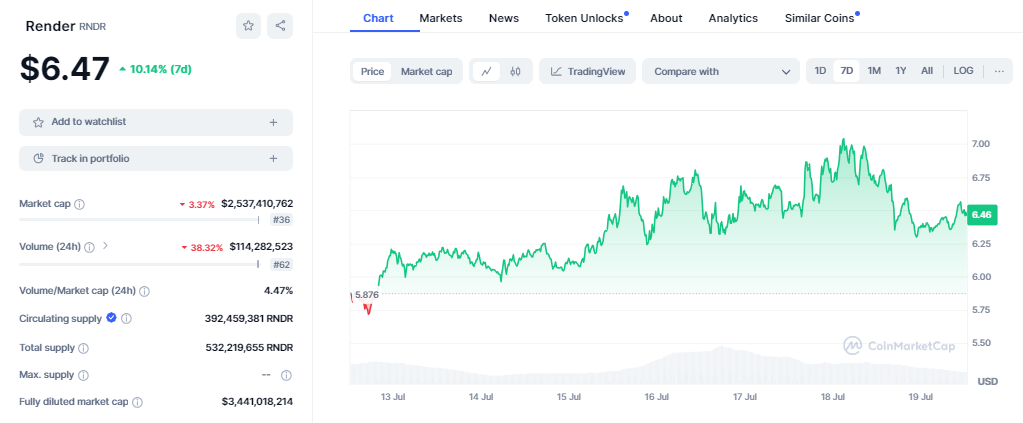The image size is (1023, 423).
Task: Open the Analytics tab
Action: [x=733, y=18]
